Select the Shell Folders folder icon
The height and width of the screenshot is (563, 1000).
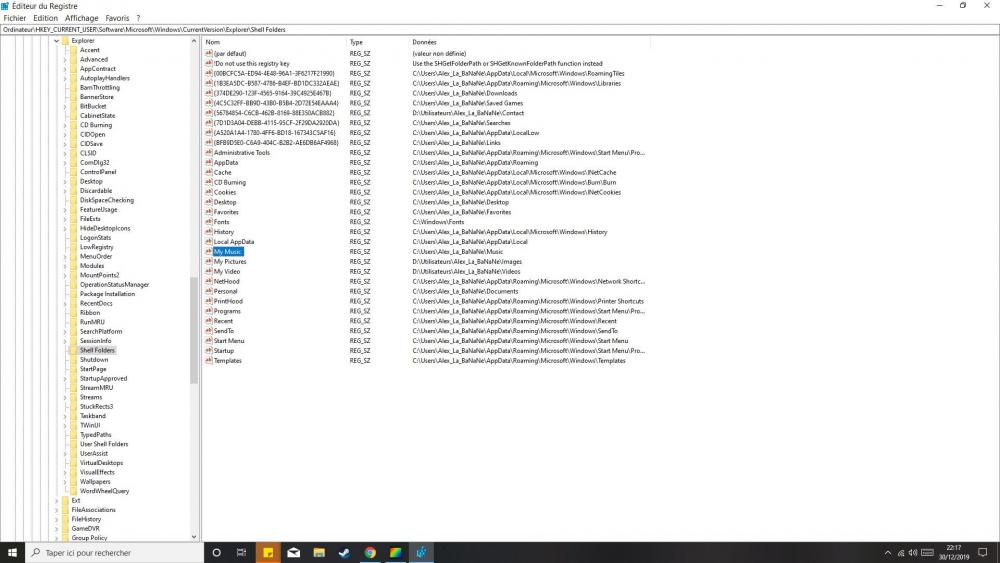73,350
